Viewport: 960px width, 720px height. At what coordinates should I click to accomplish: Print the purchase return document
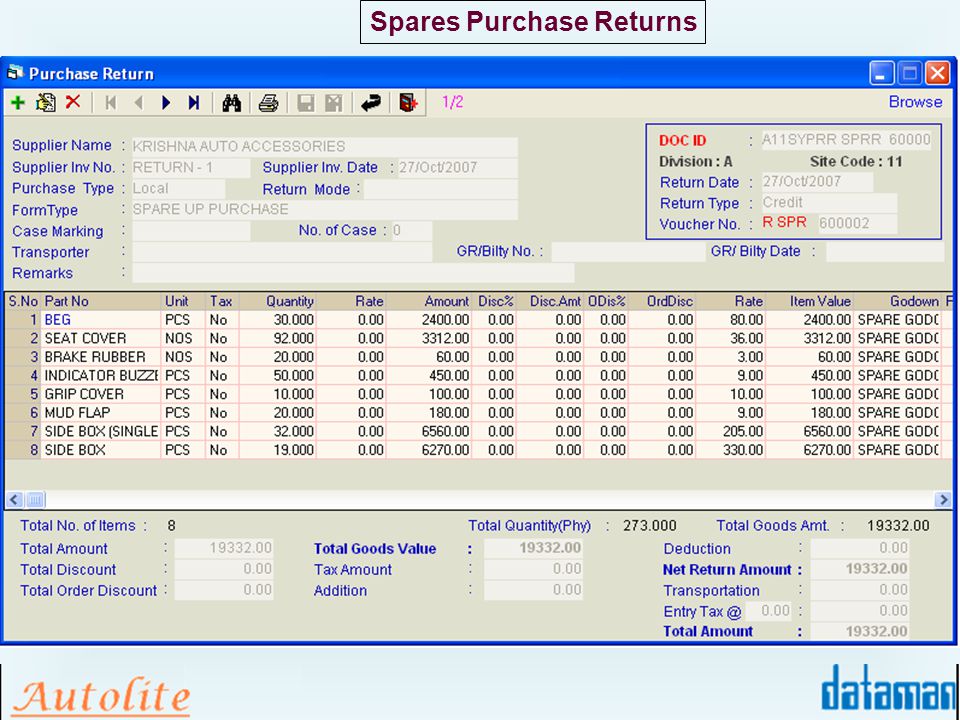coord(268,103)
